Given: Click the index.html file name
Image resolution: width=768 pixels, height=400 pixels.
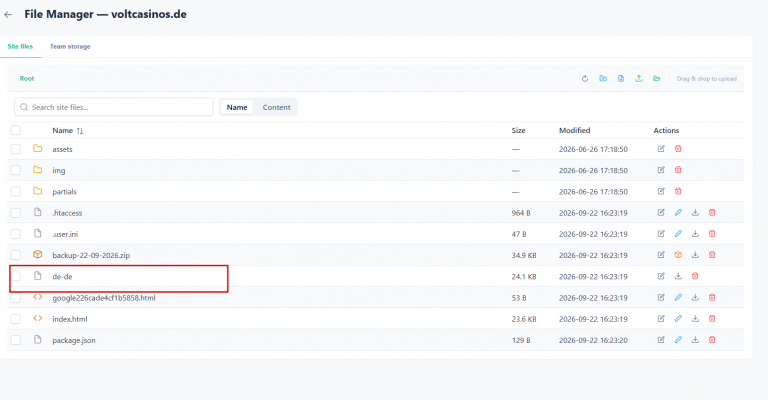Looking at the screenshot, I should click(70, 319).
